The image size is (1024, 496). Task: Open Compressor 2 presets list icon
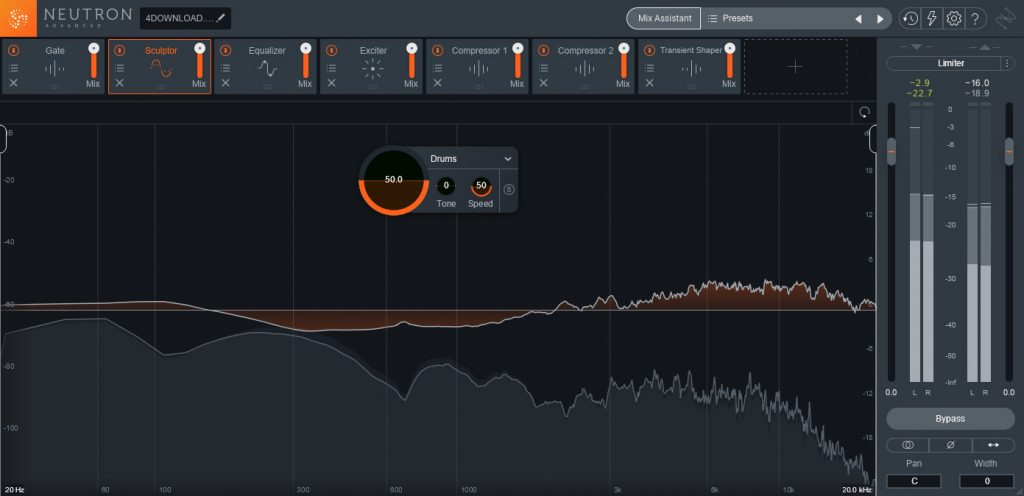543,67
